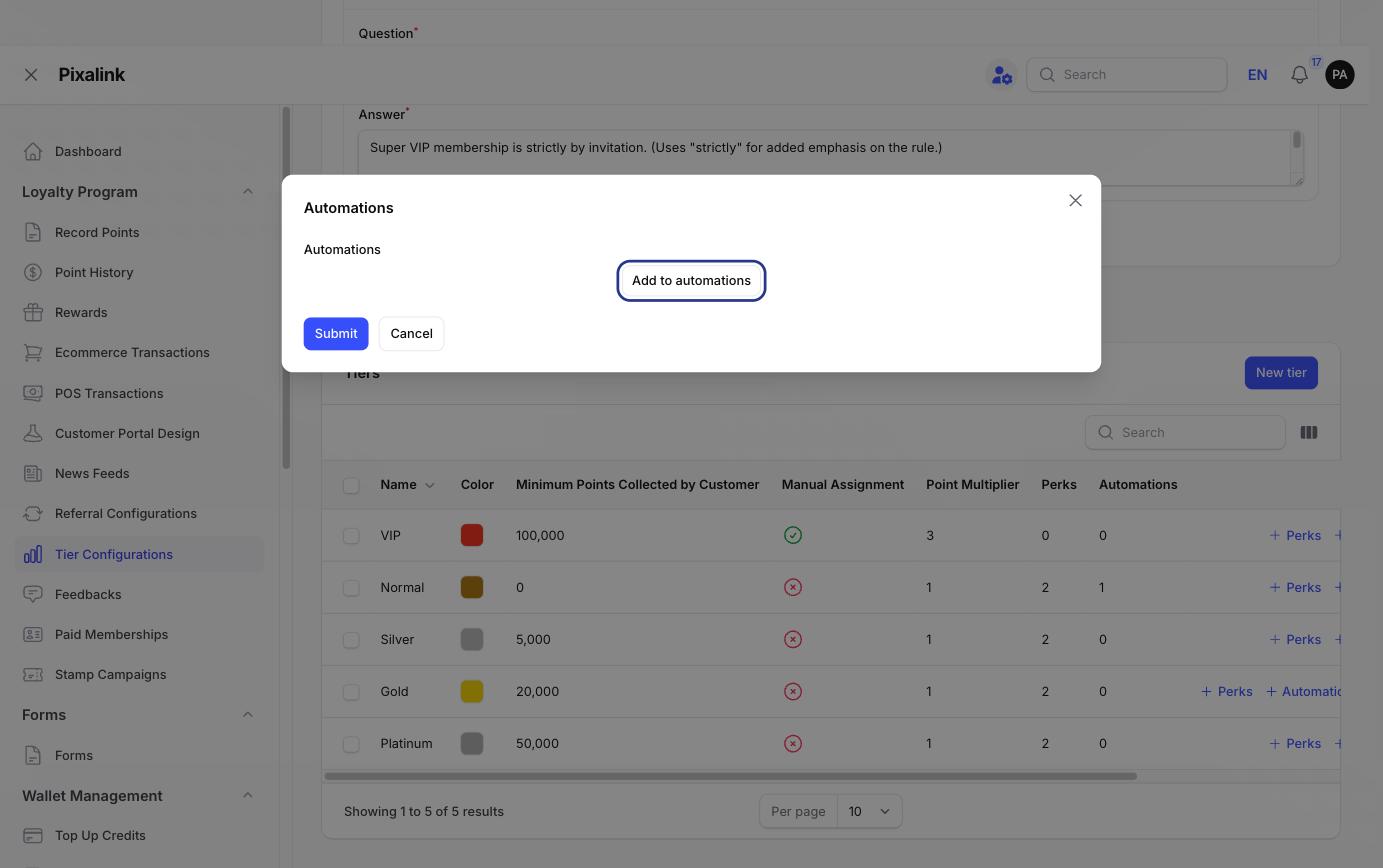Open Stamp Campaigns page

[139, 675]
